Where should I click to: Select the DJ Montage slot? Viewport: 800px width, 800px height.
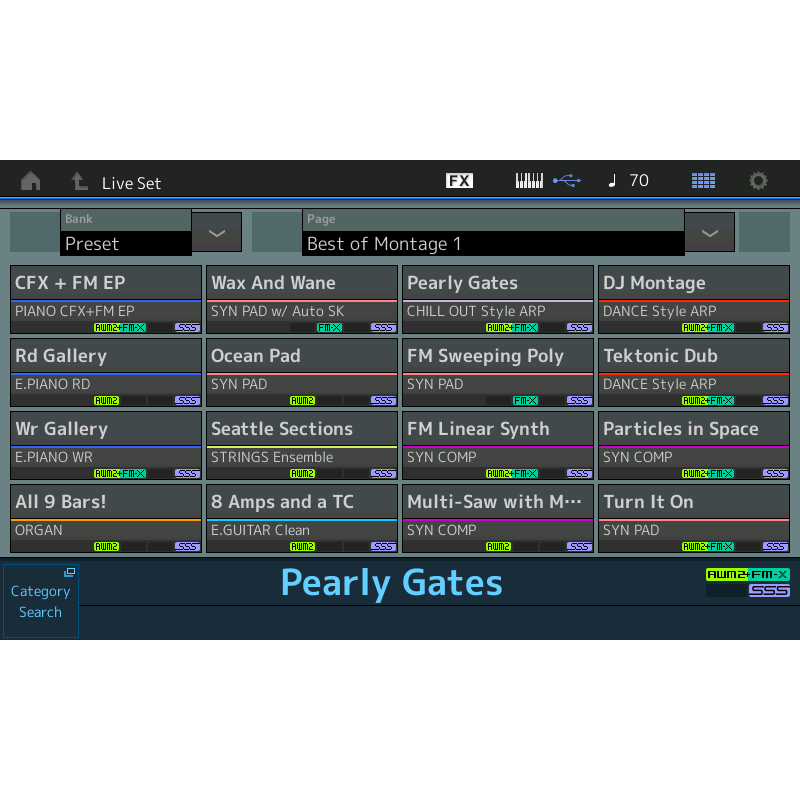point(694,299)
